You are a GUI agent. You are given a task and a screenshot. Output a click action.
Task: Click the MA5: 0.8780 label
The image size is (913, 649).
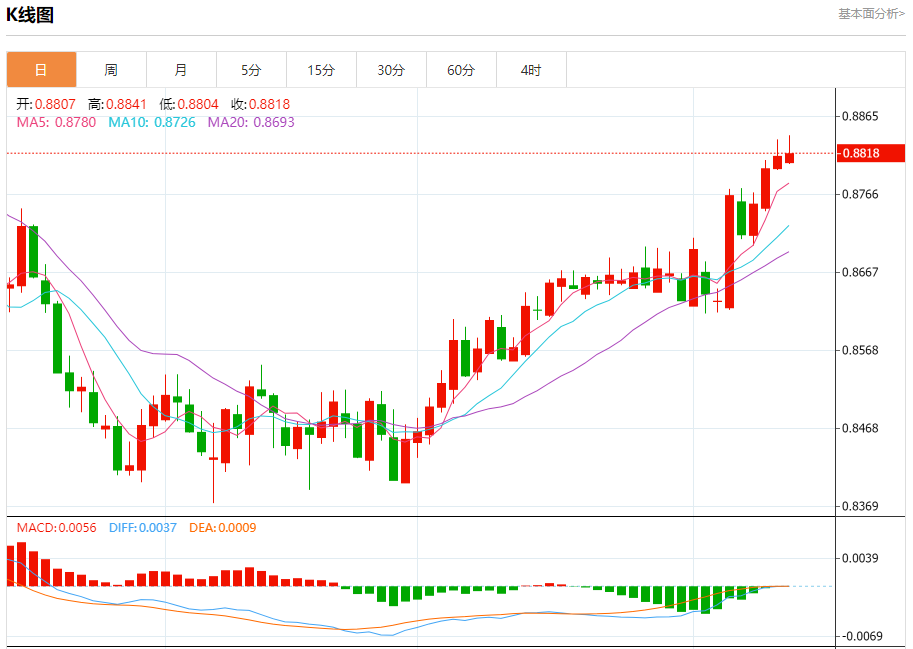56,122
